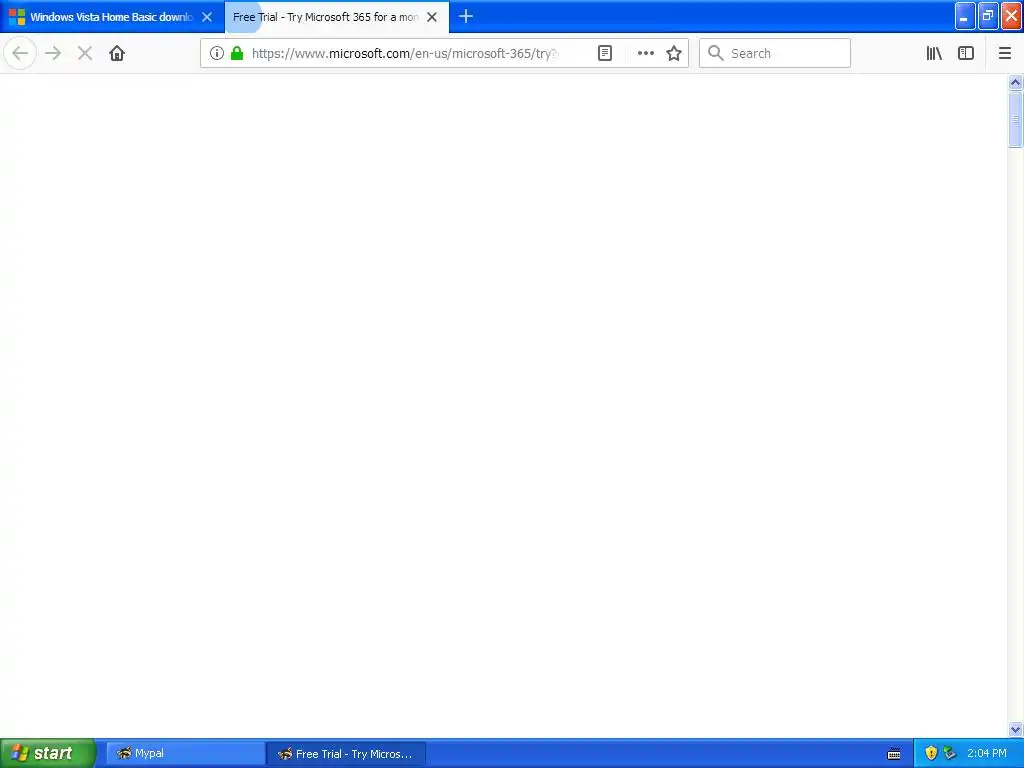Click the Microsoft logo favicon on first tab
1024x768 pixels.
[17, 17]
